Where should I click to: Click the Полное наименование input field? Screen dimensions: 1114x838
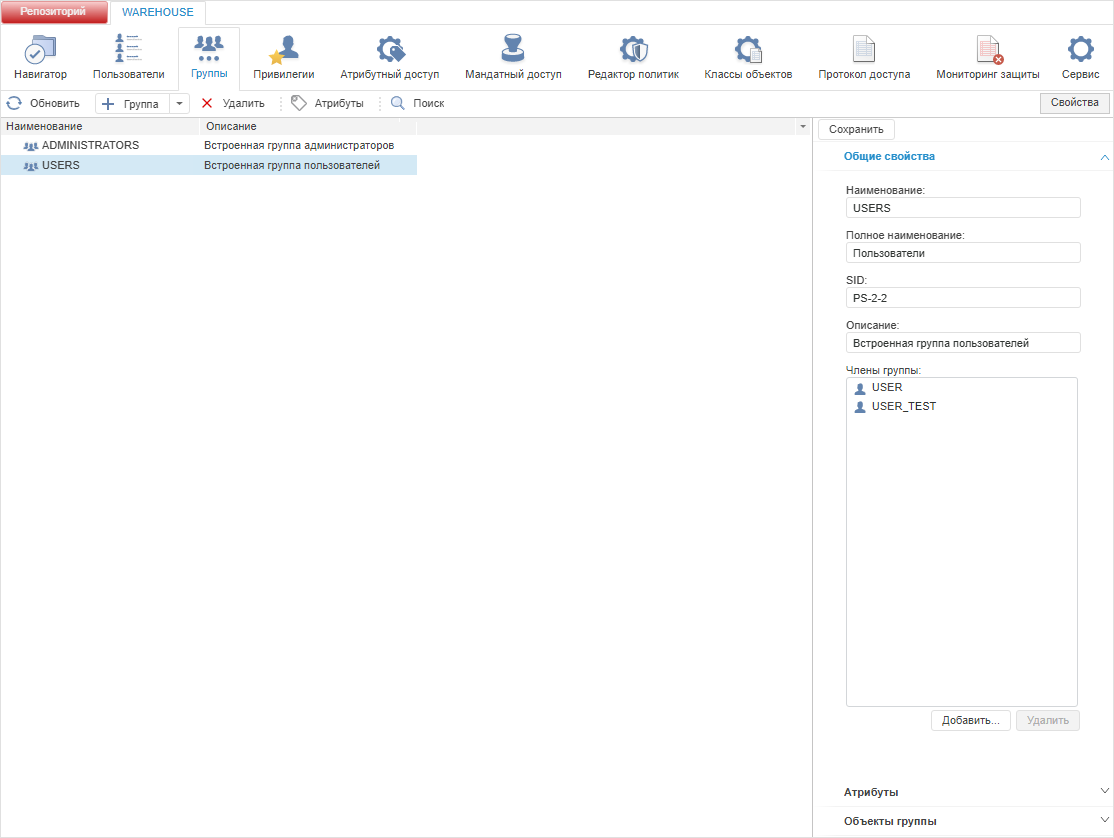963,253
